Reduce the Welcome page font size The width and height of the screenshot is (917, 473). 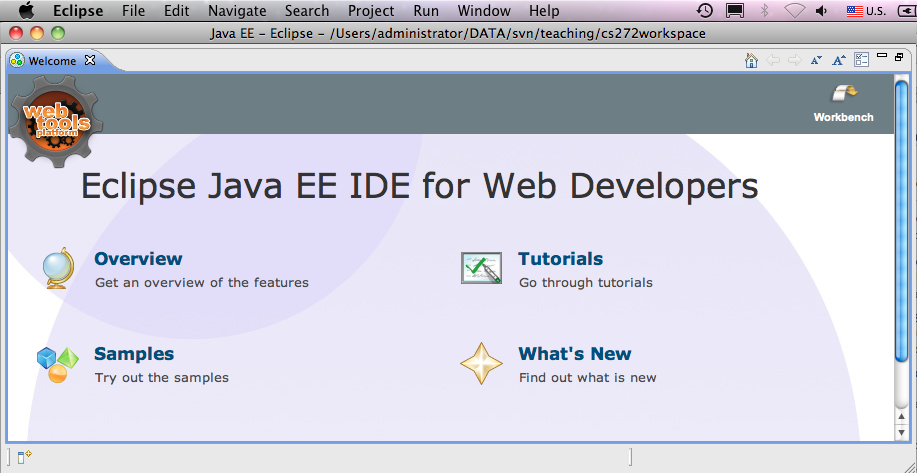tap(816, 60)
